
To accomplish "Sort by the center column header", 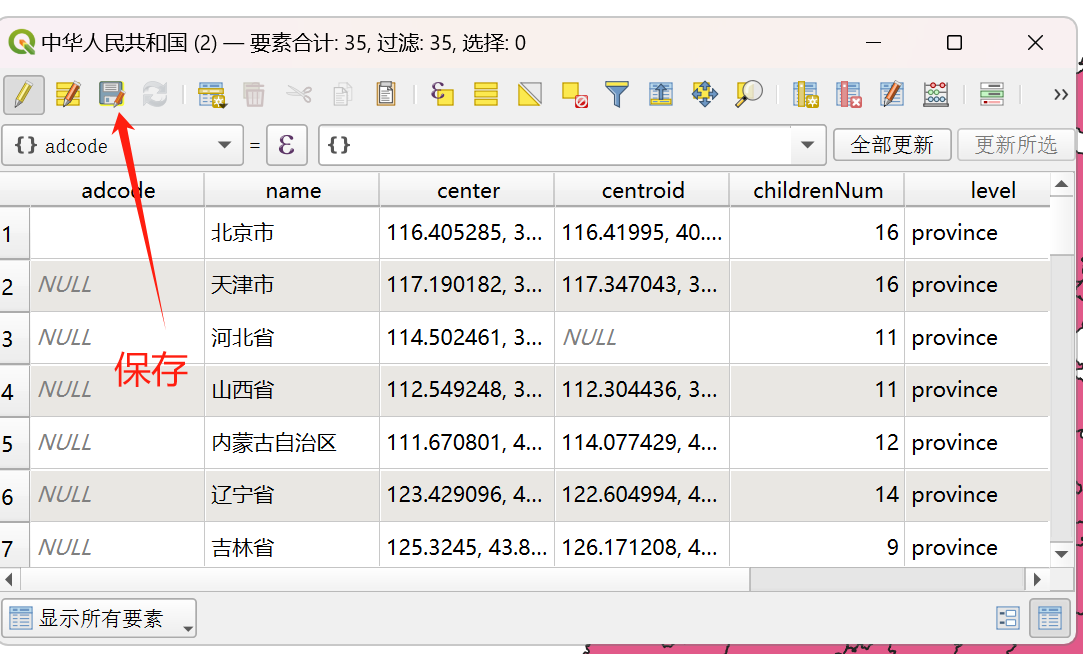I will 468,190.
